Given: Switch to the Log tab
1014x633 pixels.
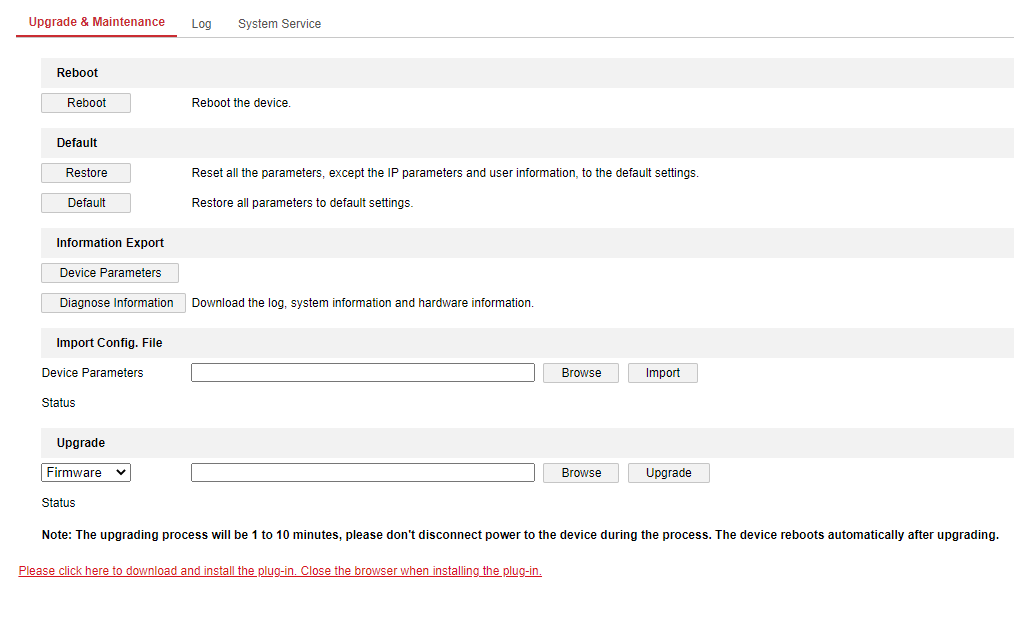Looking at the screenshot, I should point(201,24).
